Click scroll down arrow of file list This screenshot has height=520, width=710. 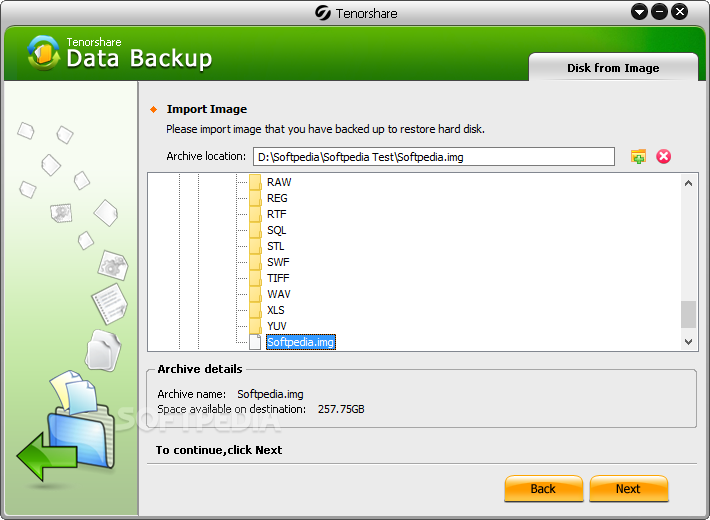tap(688, 342)
